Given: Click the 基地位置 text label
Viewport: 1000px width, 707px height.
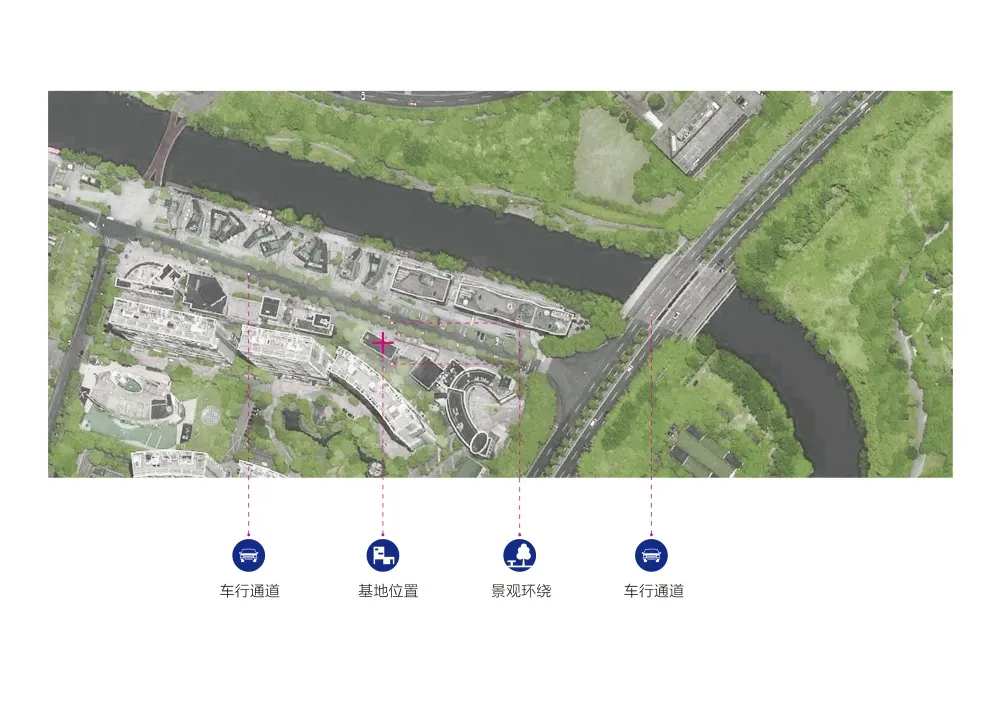Looking at the screenshot, I should pos(388,591).
